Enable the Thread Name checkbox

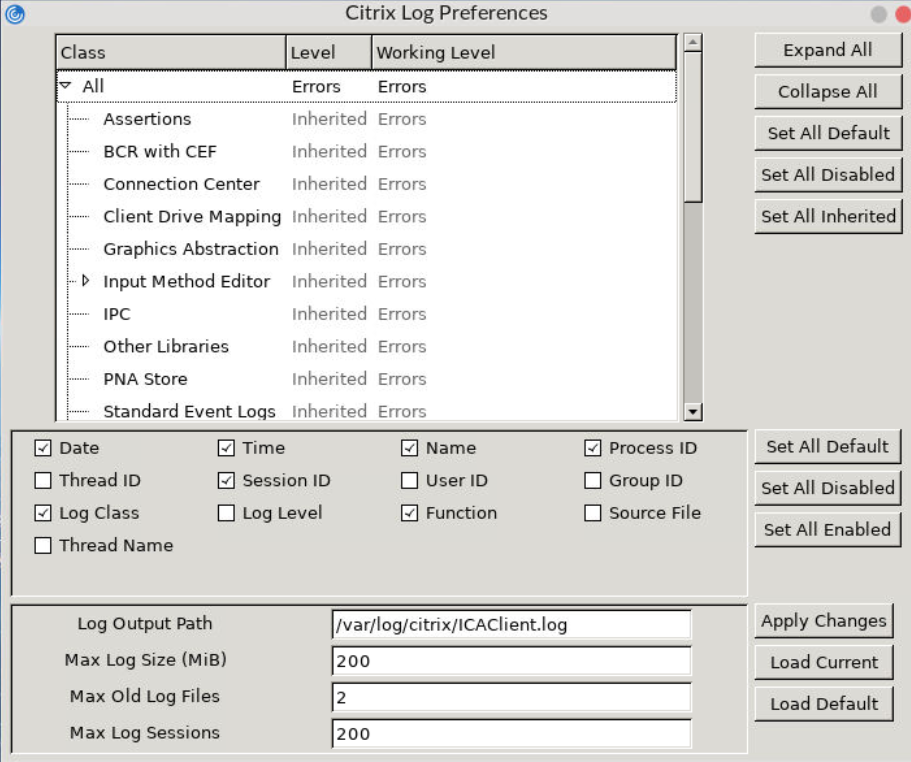42,545
